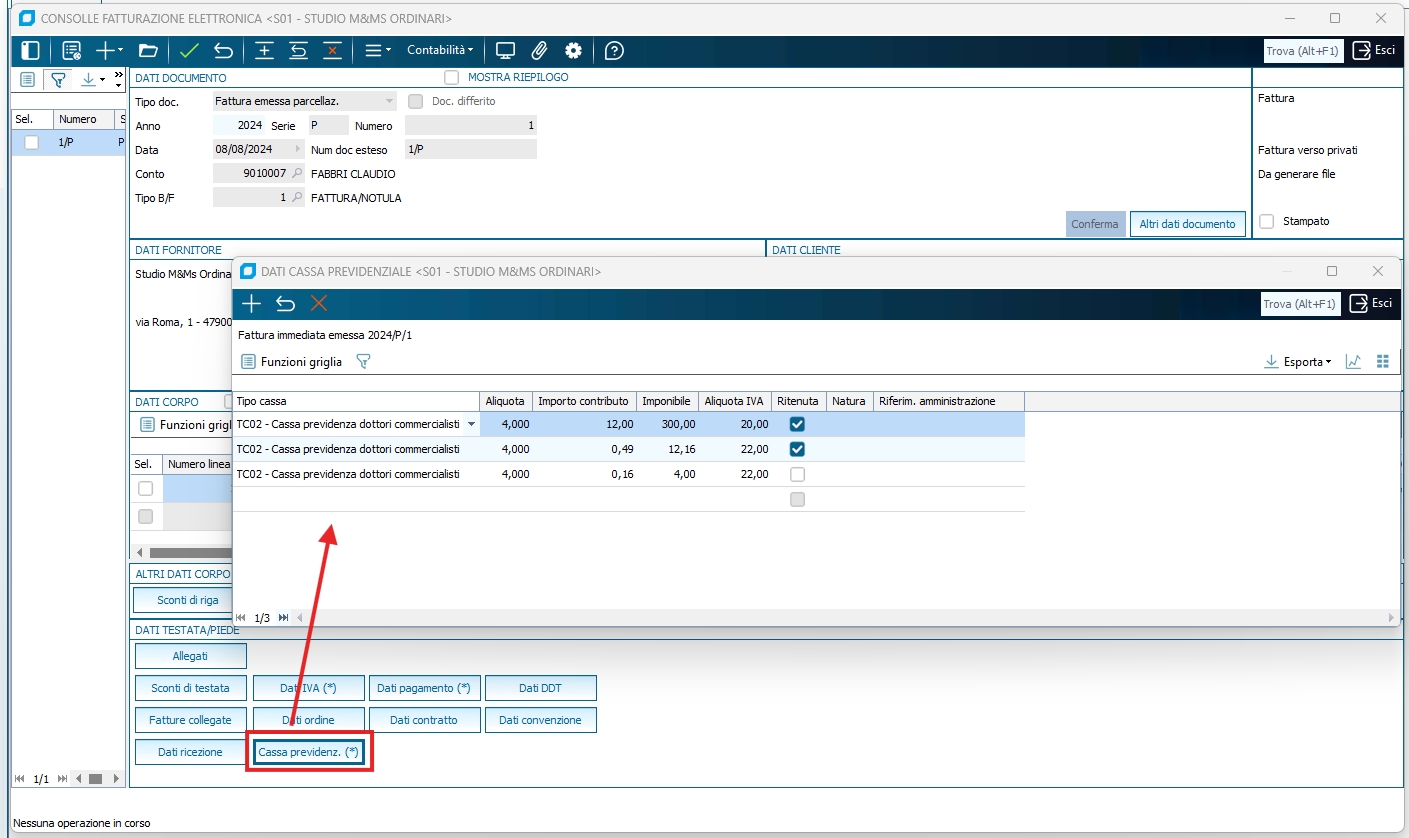
Task: Click the orange X delete icon in Cassa window
Action: [319, 304]
